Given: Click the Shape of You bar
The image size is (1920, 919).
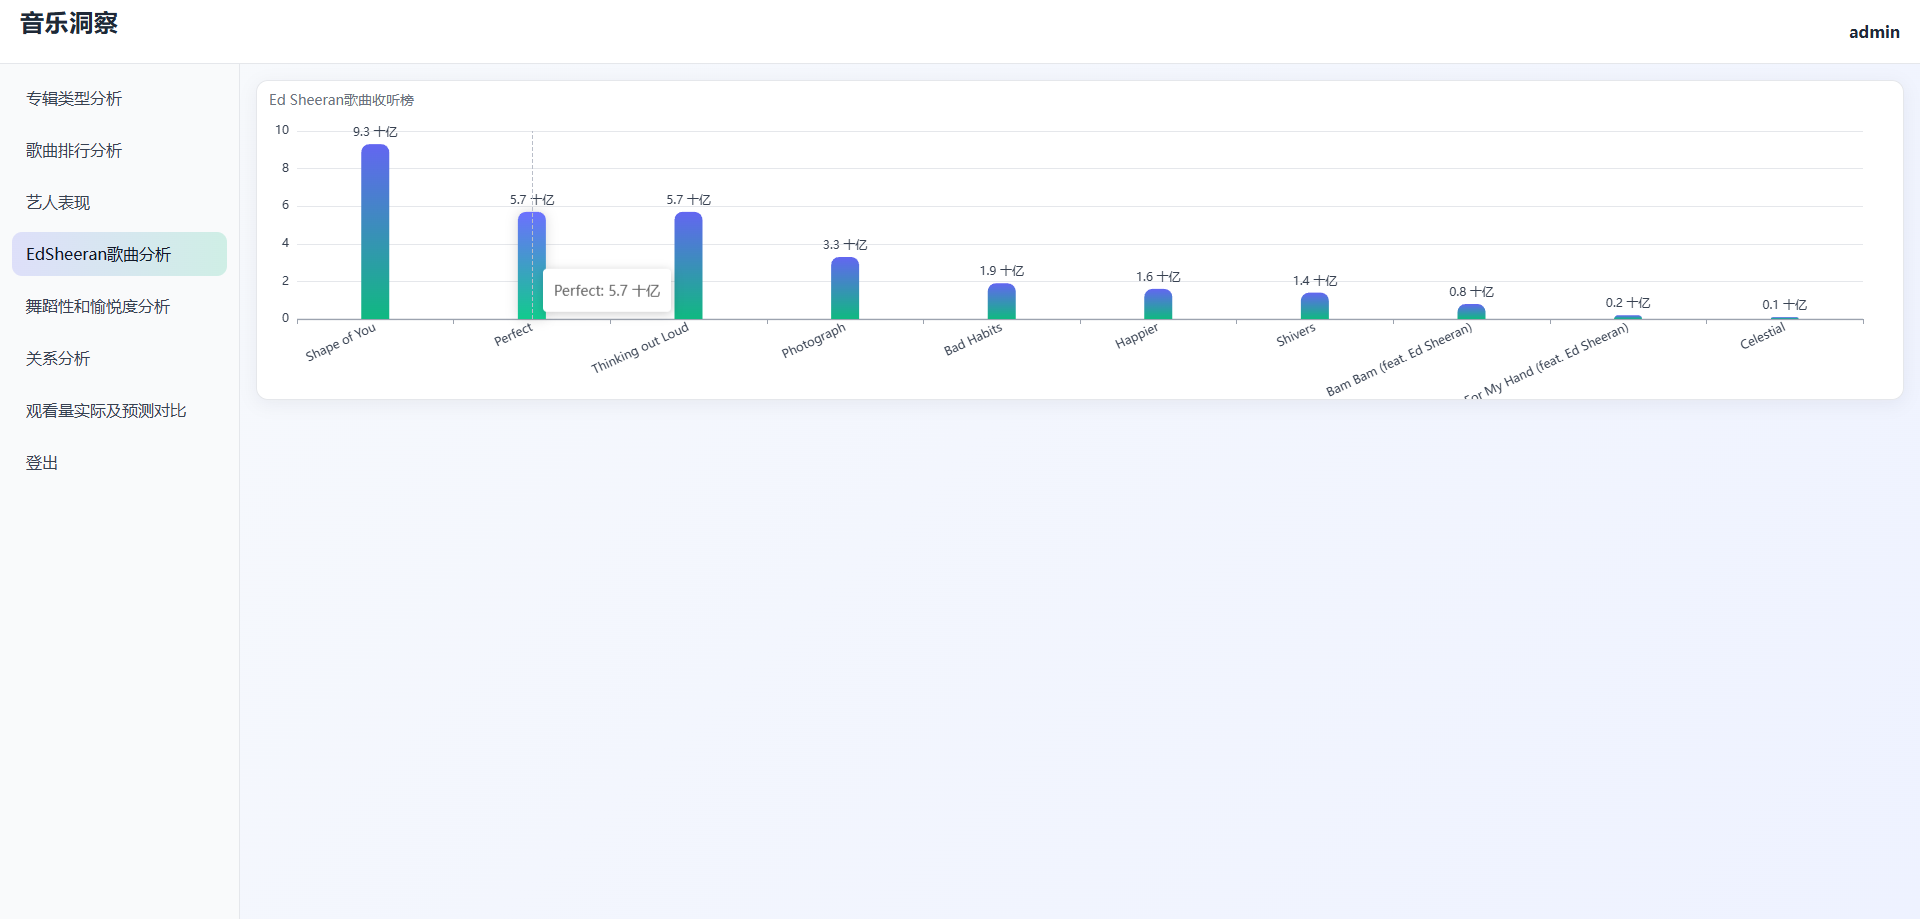Looking at the screenshot, I should click(375, 232).
